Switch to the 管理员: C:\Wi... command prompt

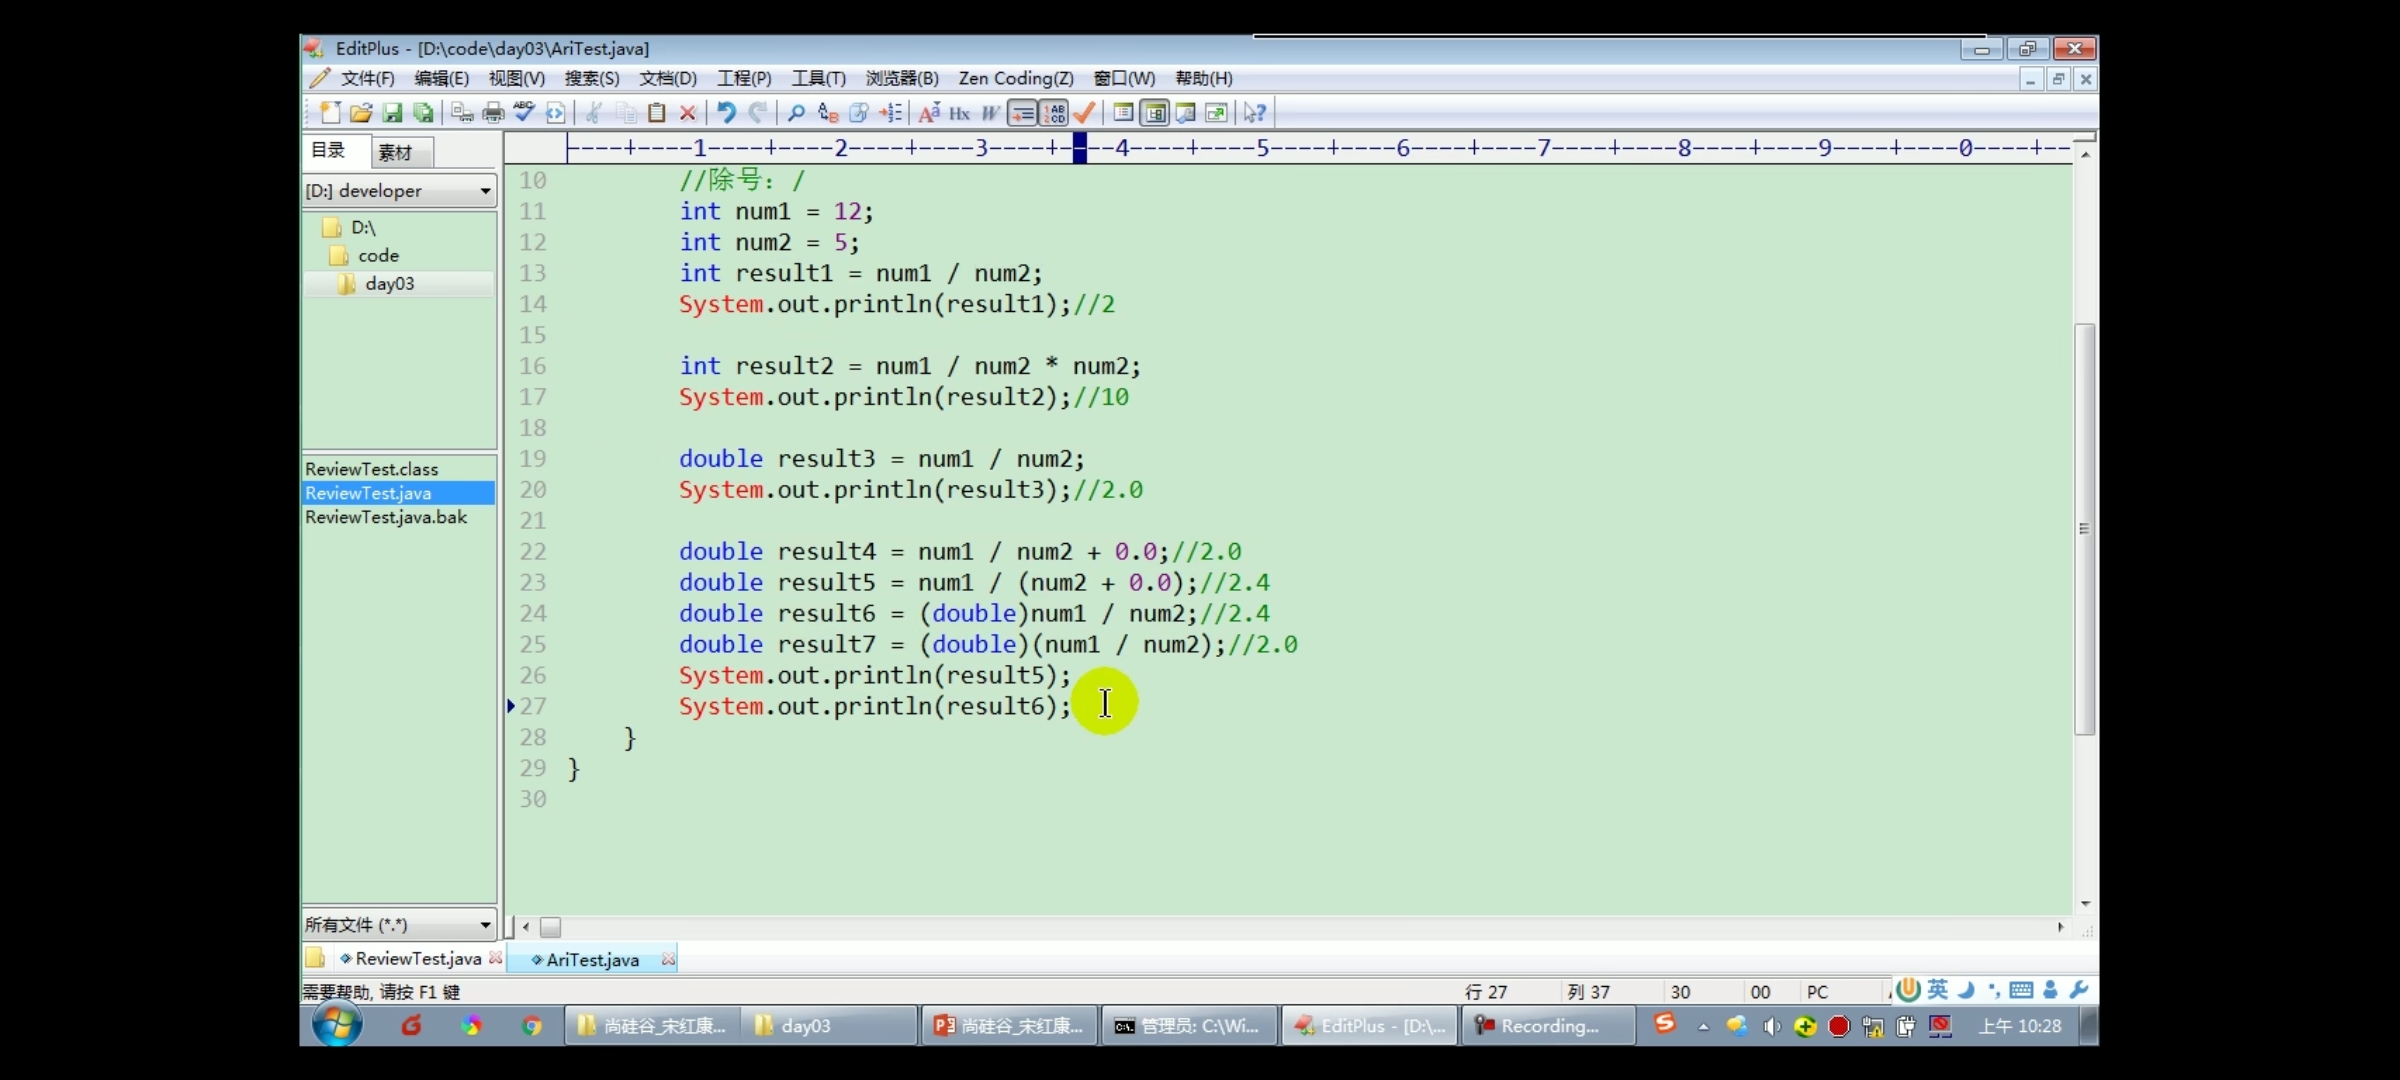[1189, 1026]
